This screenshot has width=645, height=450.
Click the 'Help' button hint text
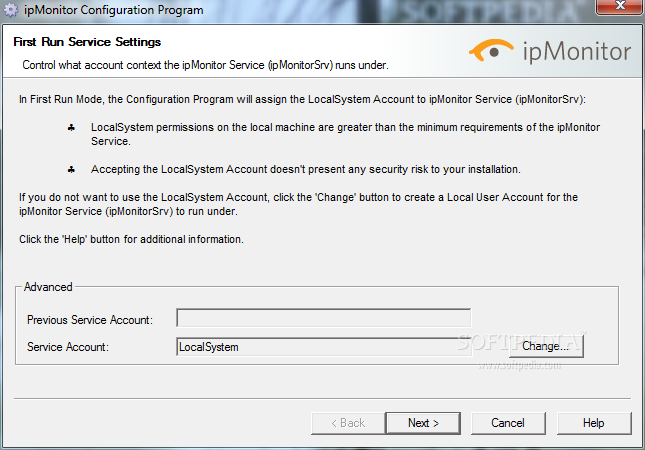pyautogui.click(x=131, y=239)
